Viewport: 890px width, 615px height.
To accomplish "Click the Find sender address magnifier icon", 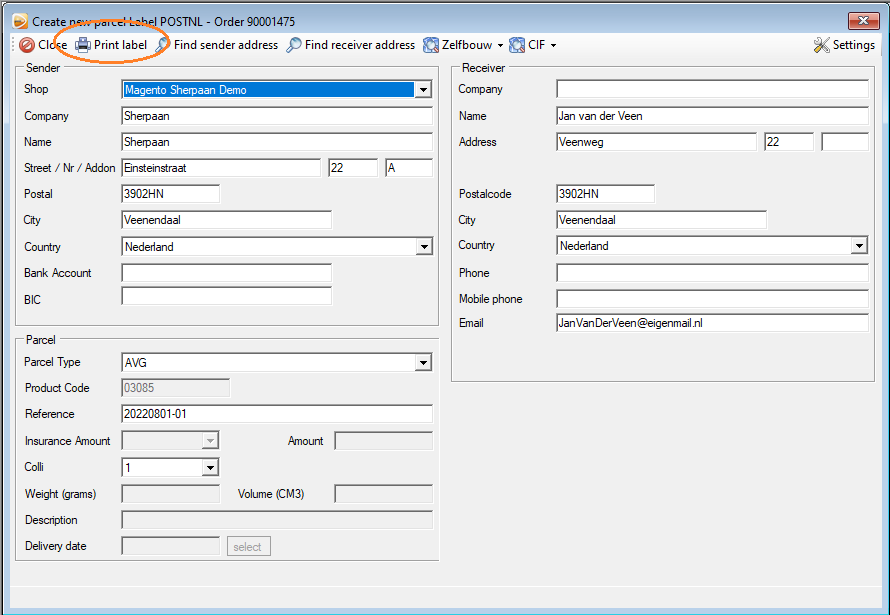I will (x=162, y=45).
